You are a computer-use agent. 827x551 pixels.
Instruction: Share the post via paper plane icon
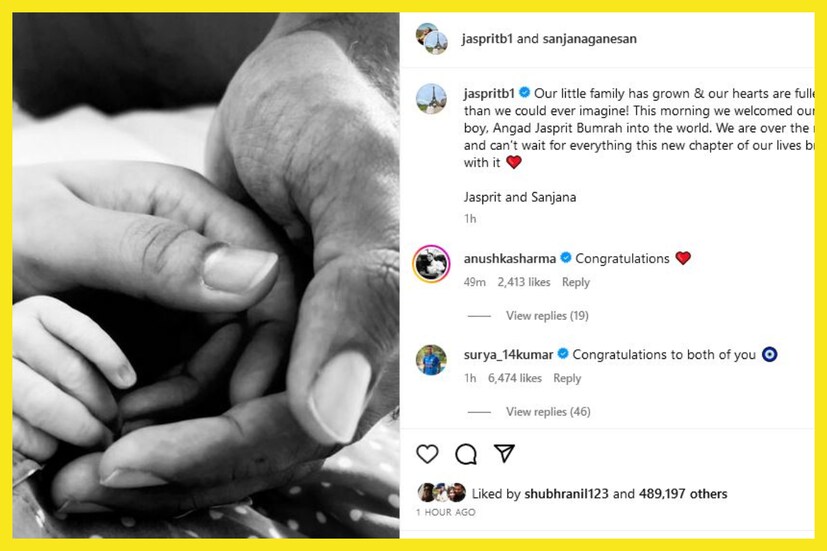click(504, 453)
